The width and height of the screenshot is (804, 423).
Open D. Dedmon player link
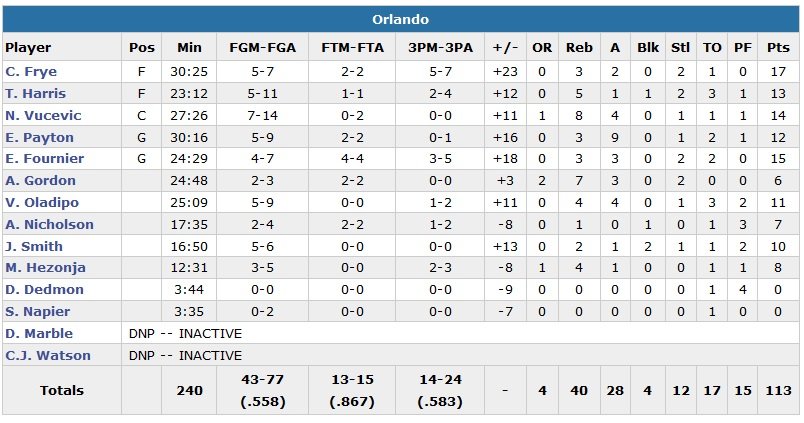[x=44, y=290]
